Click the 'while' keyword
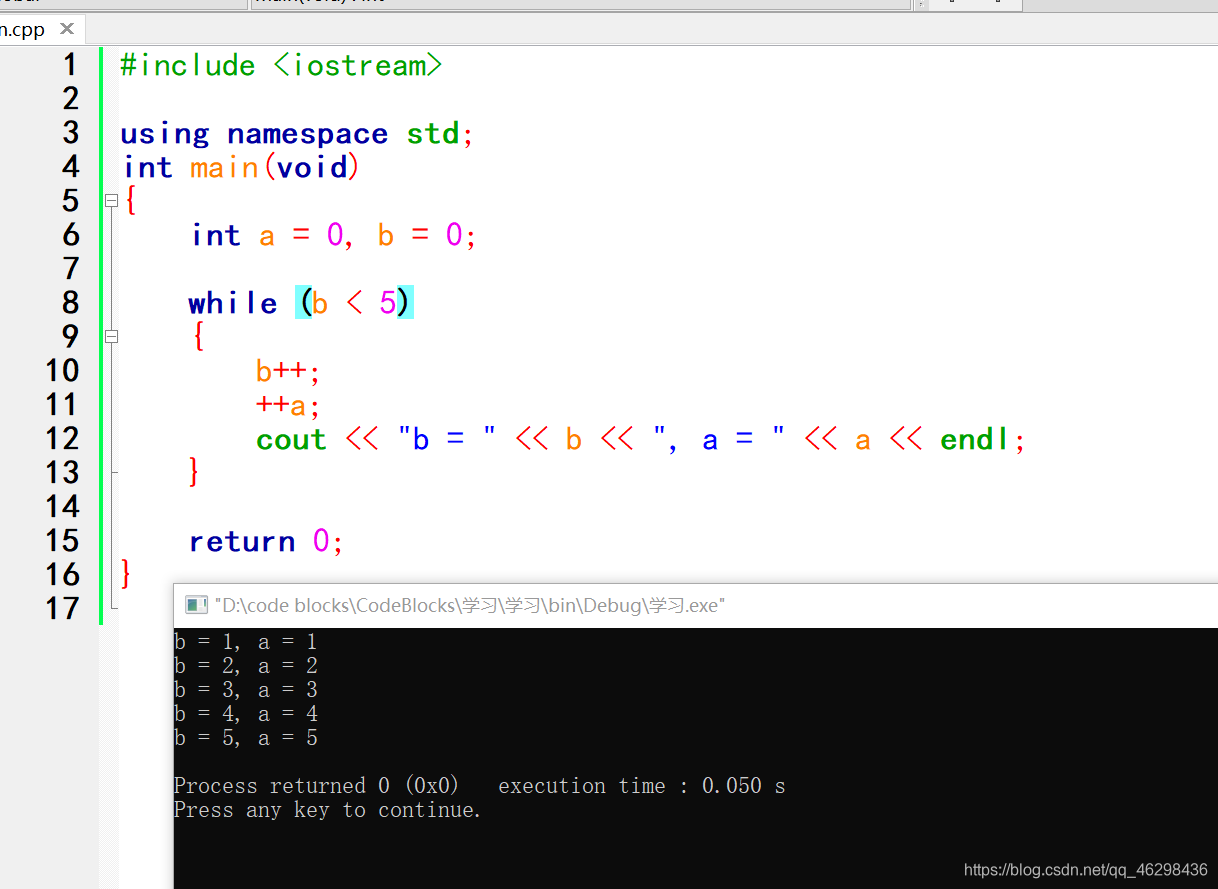1218x889 pixels. [x=233, y=303]
